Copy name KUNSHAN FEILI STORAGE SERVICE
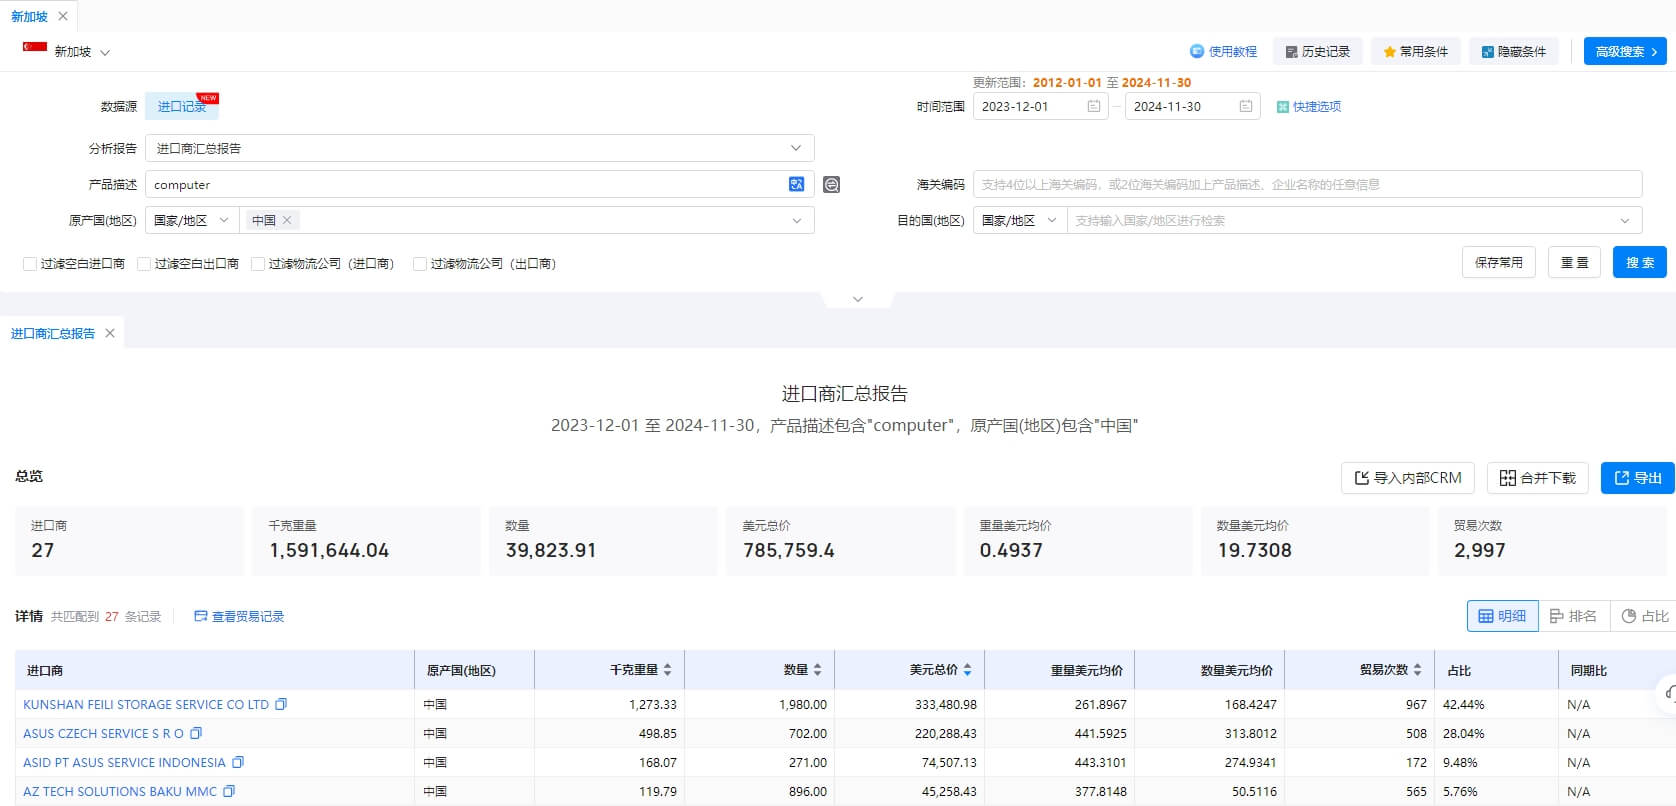Screen dimensions: 1676x806 click(x=281, y=704)
